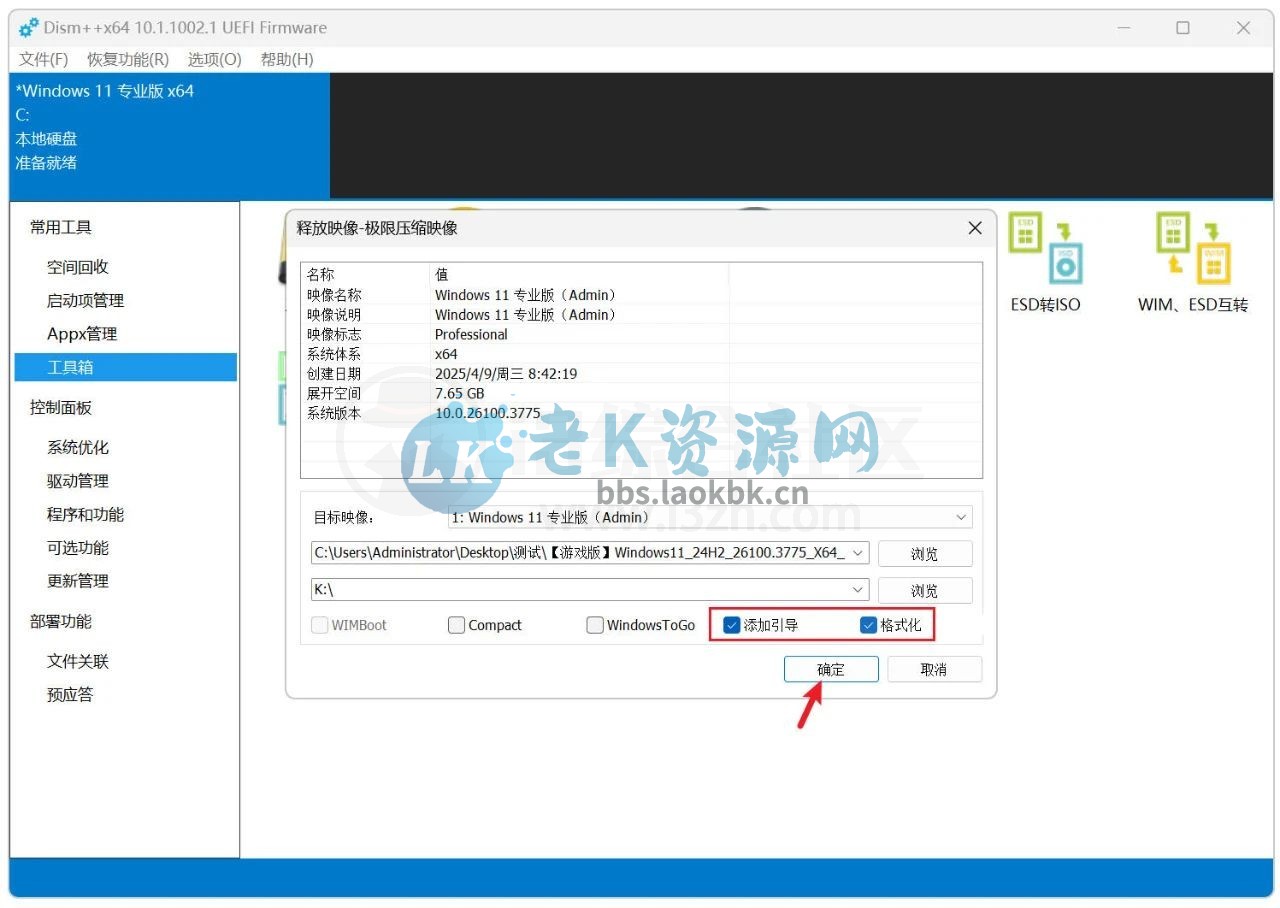Viewport: 1280px width, 908px height.
Task: Click the ESD转ISO tool icon
Action: click(x=1045, y=249)
